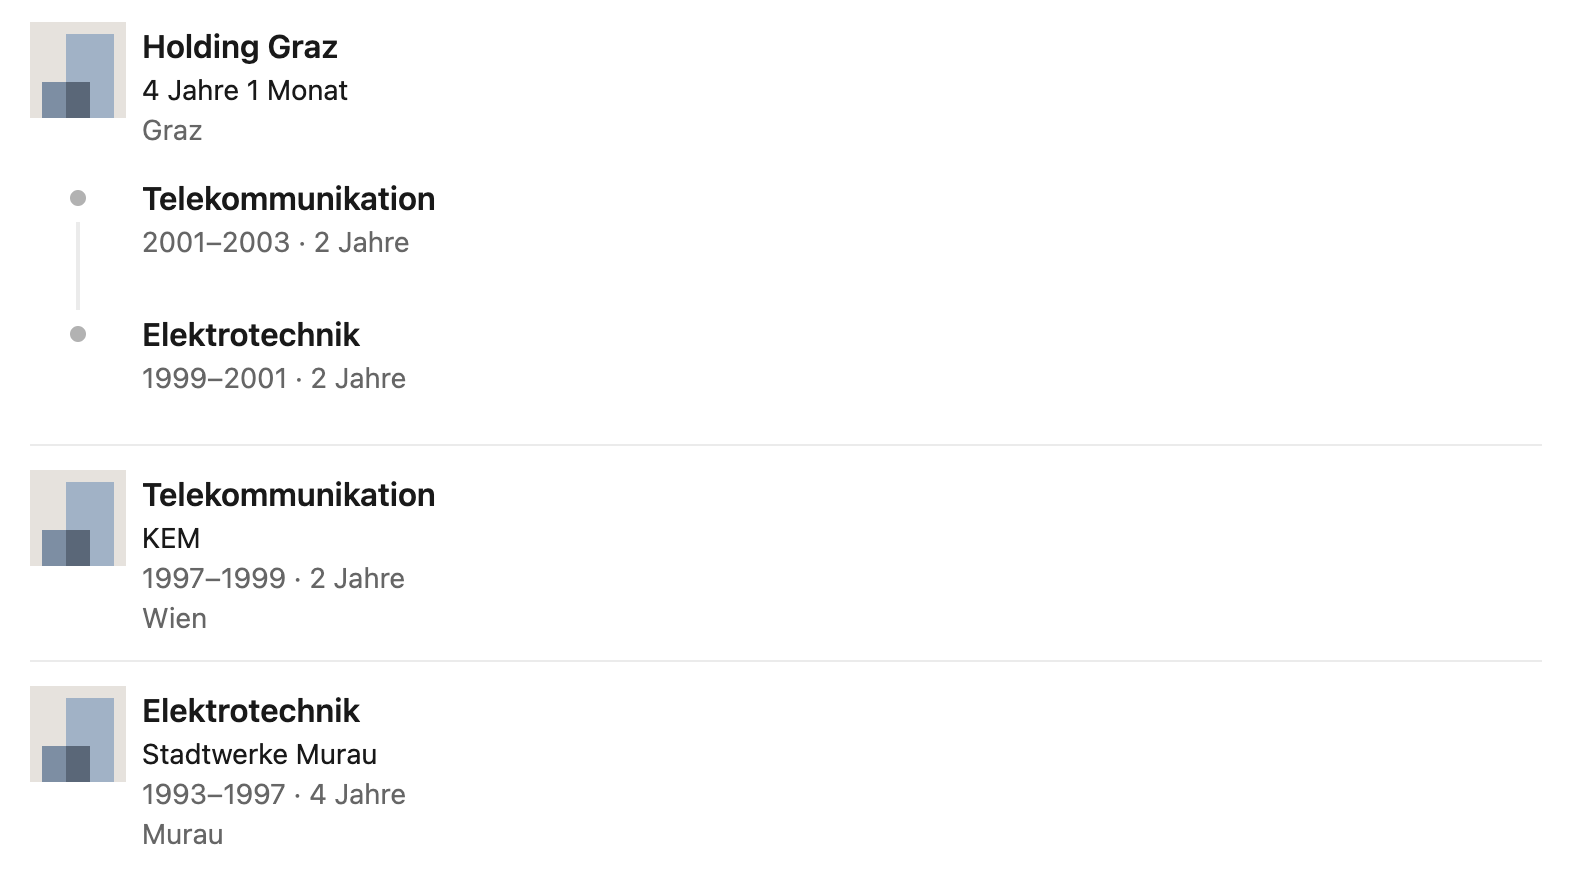The height and width of the screenshot is (882, 1574).
Task: Click the Stadtwerke Murau company name
Action: coord(260,754)
